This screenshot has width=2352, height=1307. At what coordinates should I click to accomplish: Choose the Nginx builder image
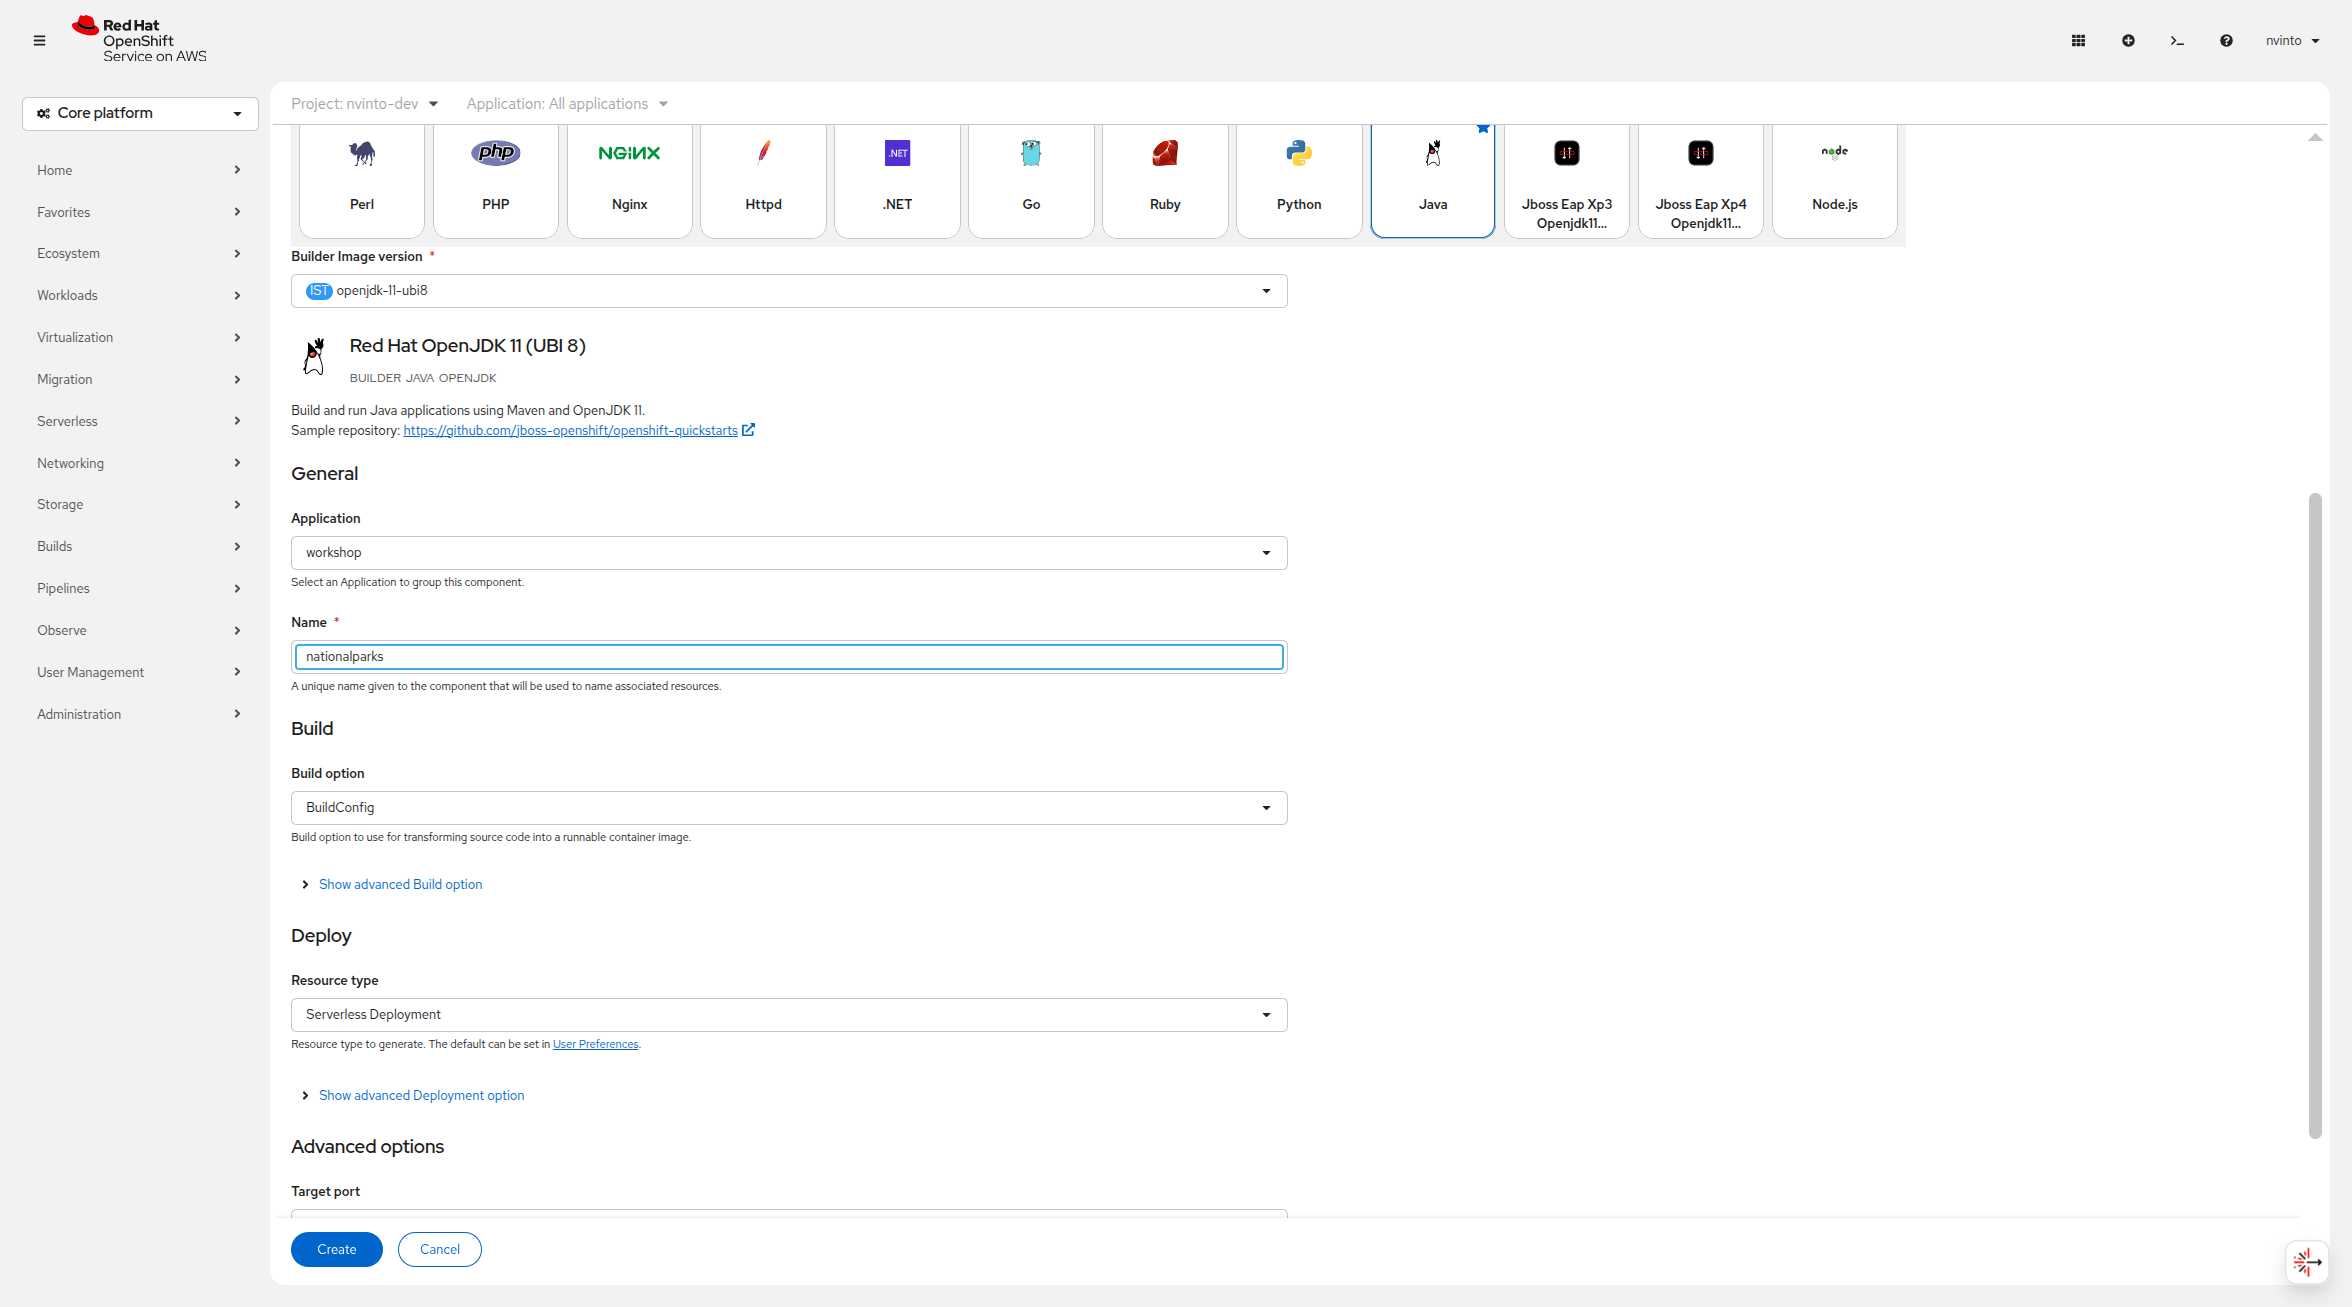(630, 181)
